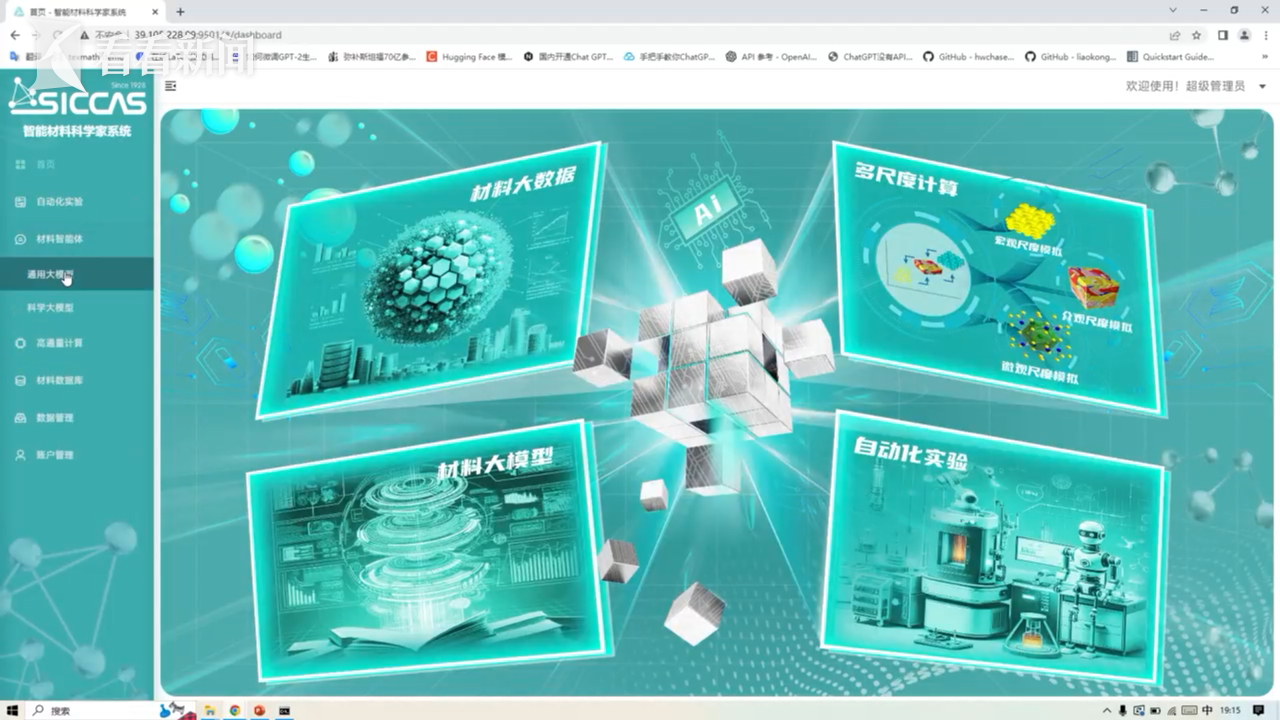This screenshot has height=720, width=1280.
Task: Click the 自动化实验 sidebar icon
Action: [21, 202]
